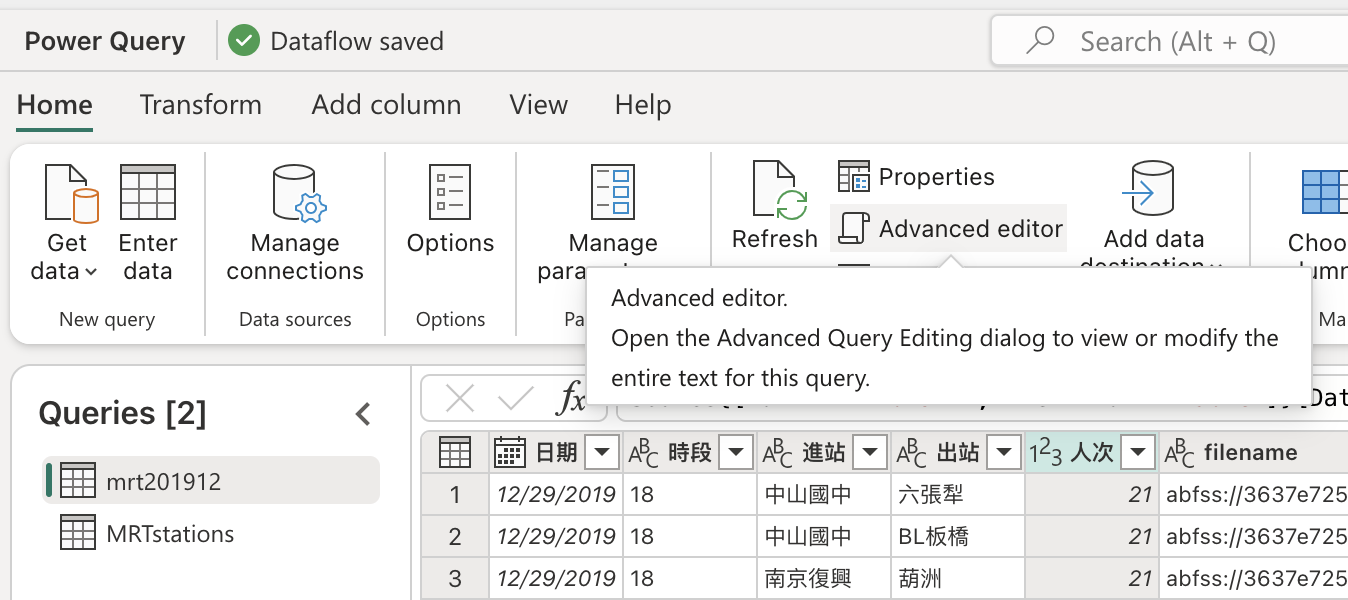Click the fx formula icon
The height and width of the screenshot is (600, 1348).
[x=571, y=399]
